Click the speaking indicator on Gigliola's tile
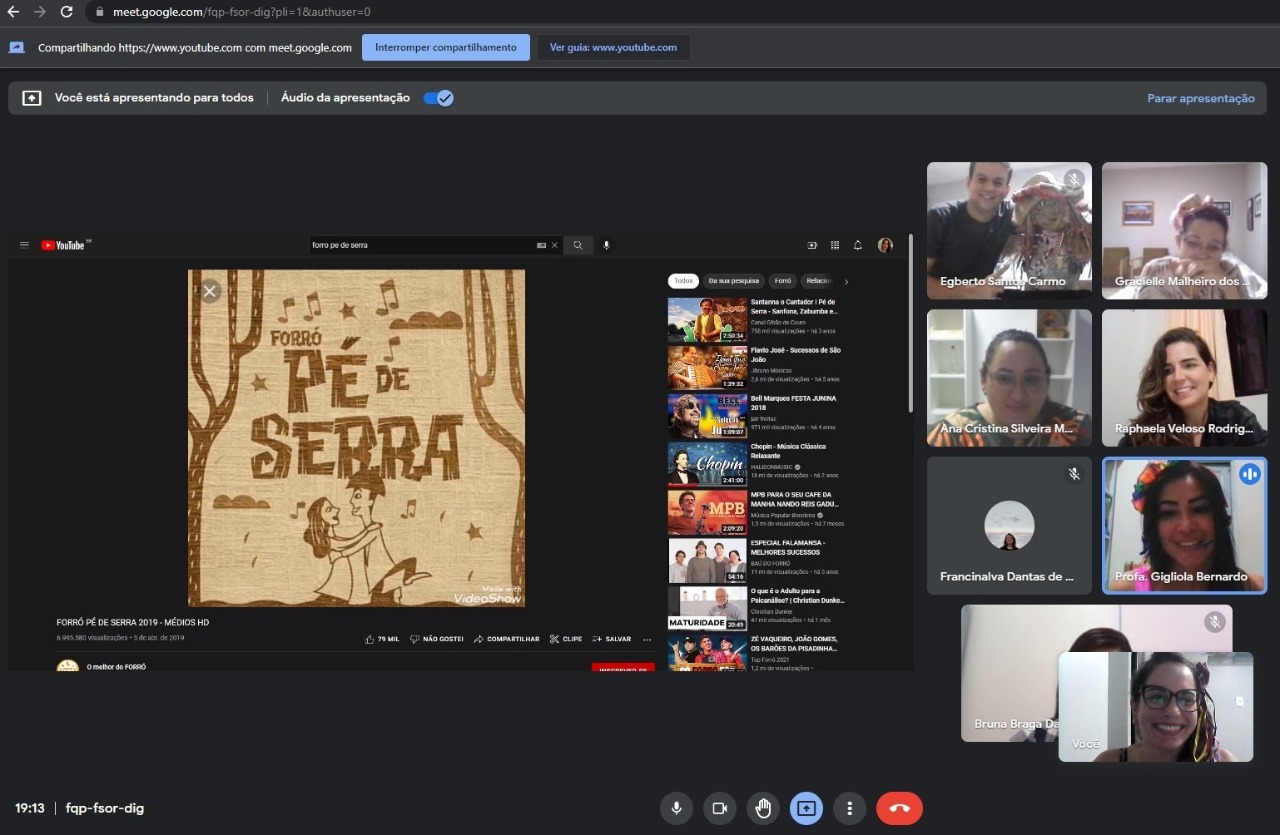 click(1250, 474)
